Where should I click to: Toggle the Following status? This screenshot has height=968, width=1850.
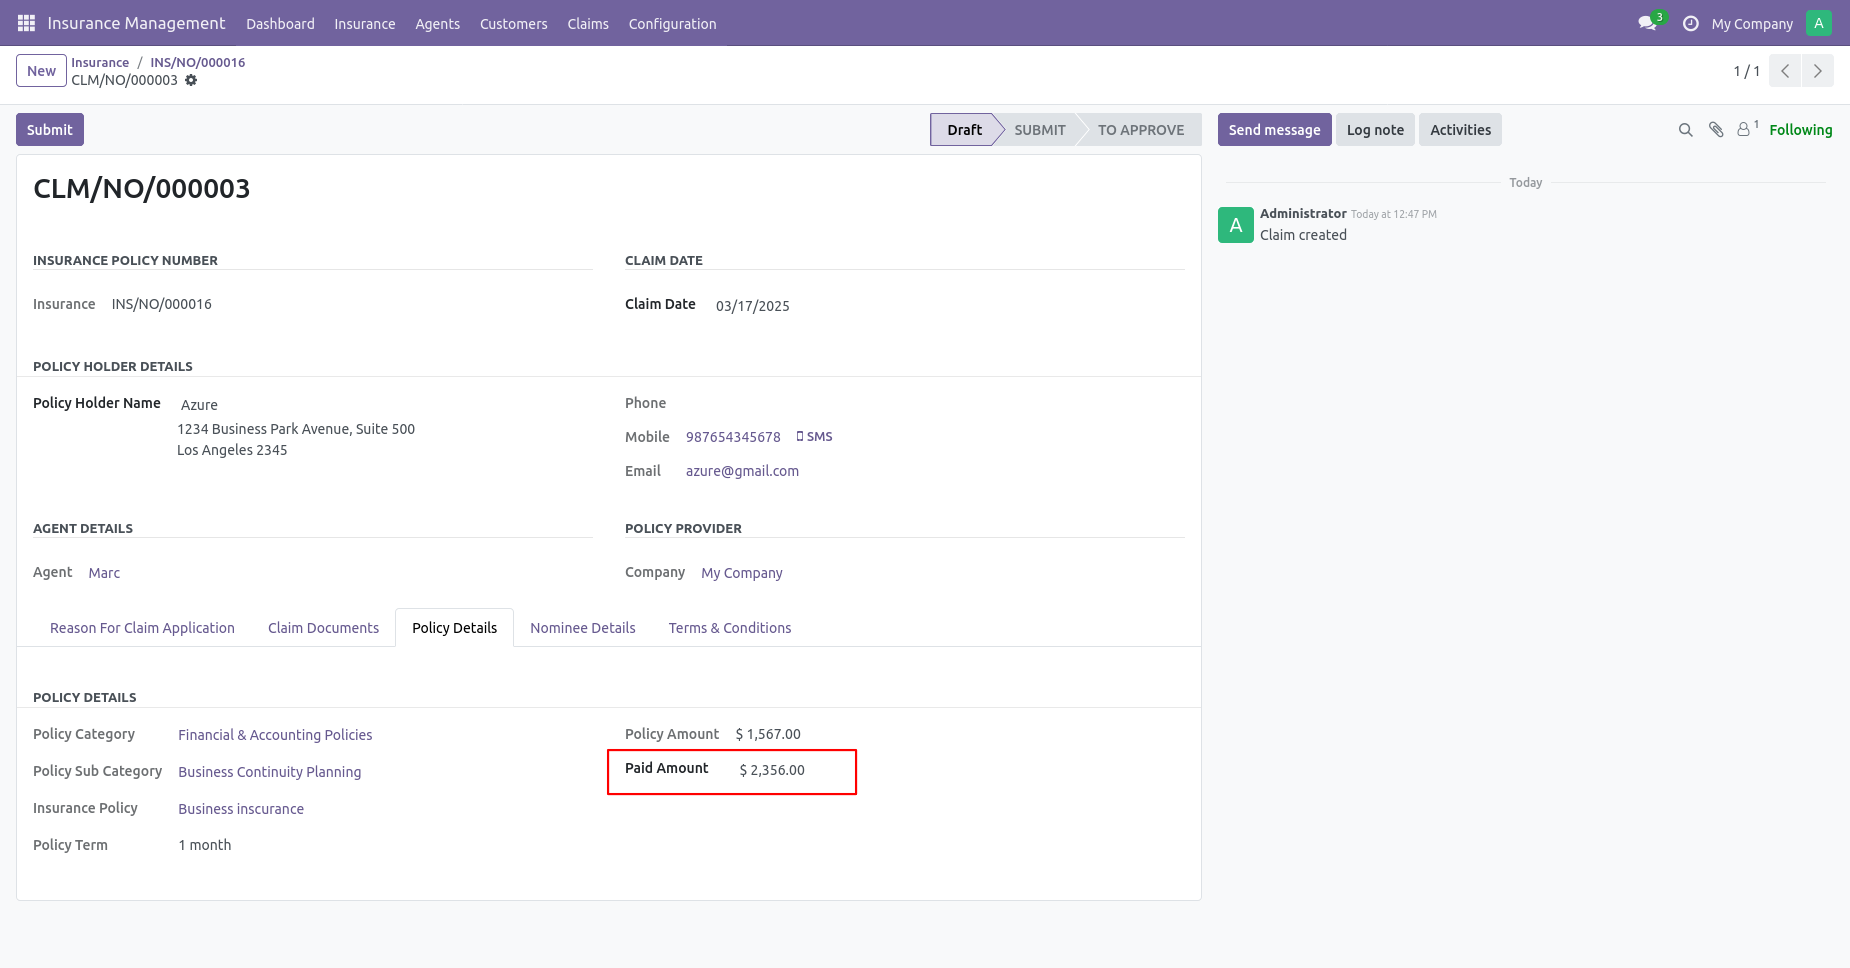click(1800, 130)
